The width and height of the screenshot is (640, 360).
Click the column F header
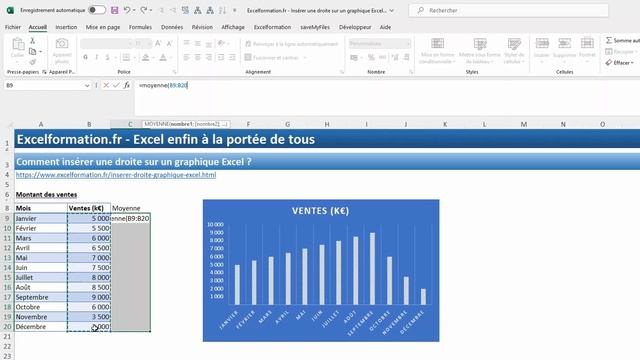248,124
